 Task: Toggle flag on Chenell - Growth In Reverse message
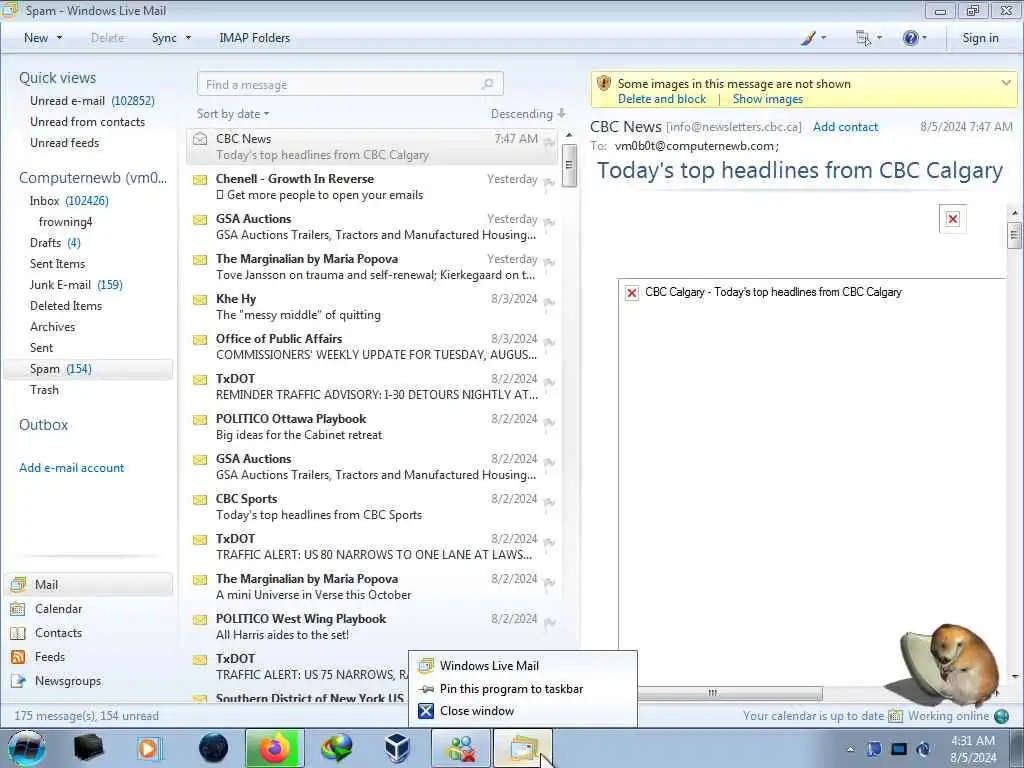549,182
